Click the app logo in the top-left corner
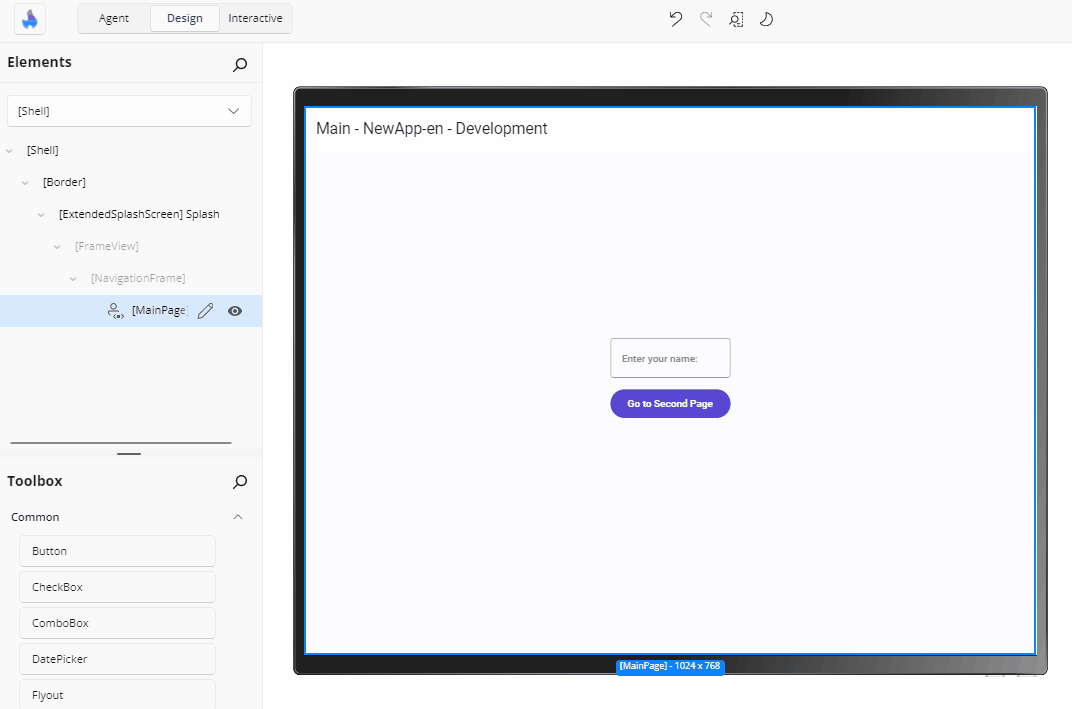Screen dimensions: 1072x709 [29, 19]
